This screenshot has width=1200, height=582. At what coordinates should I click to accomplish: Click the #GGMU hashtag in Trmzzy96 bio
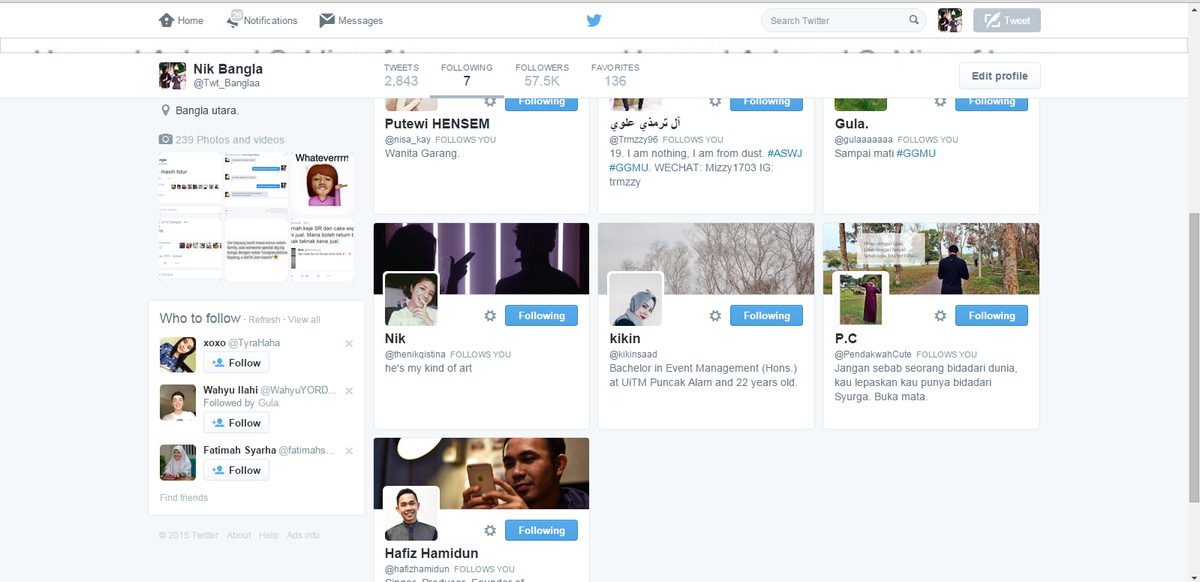[x=629, y=168]
